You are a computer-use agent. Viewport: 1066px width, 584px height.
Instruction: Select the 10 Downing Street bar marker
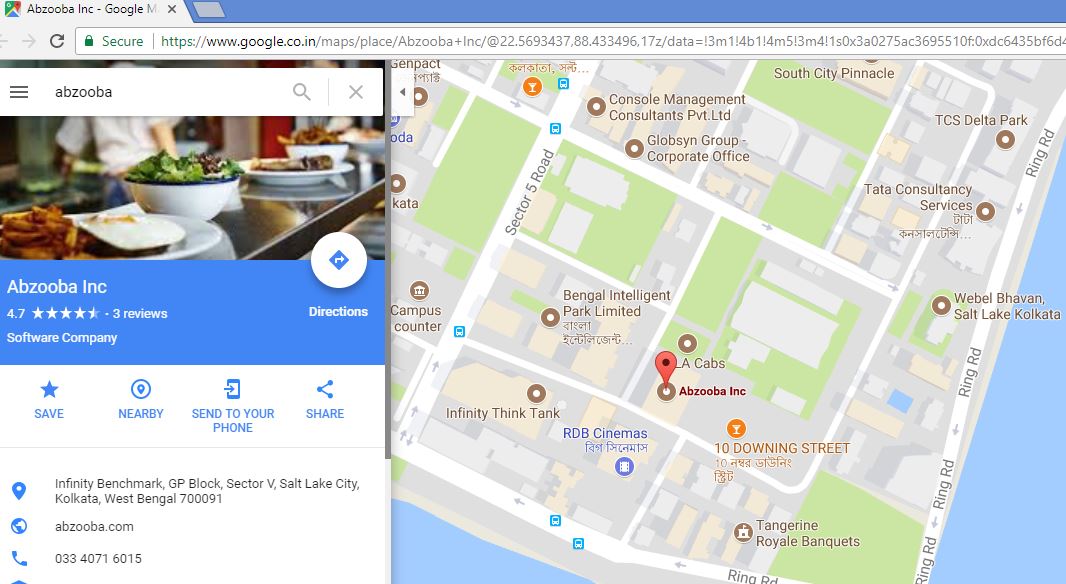[736, 428]
